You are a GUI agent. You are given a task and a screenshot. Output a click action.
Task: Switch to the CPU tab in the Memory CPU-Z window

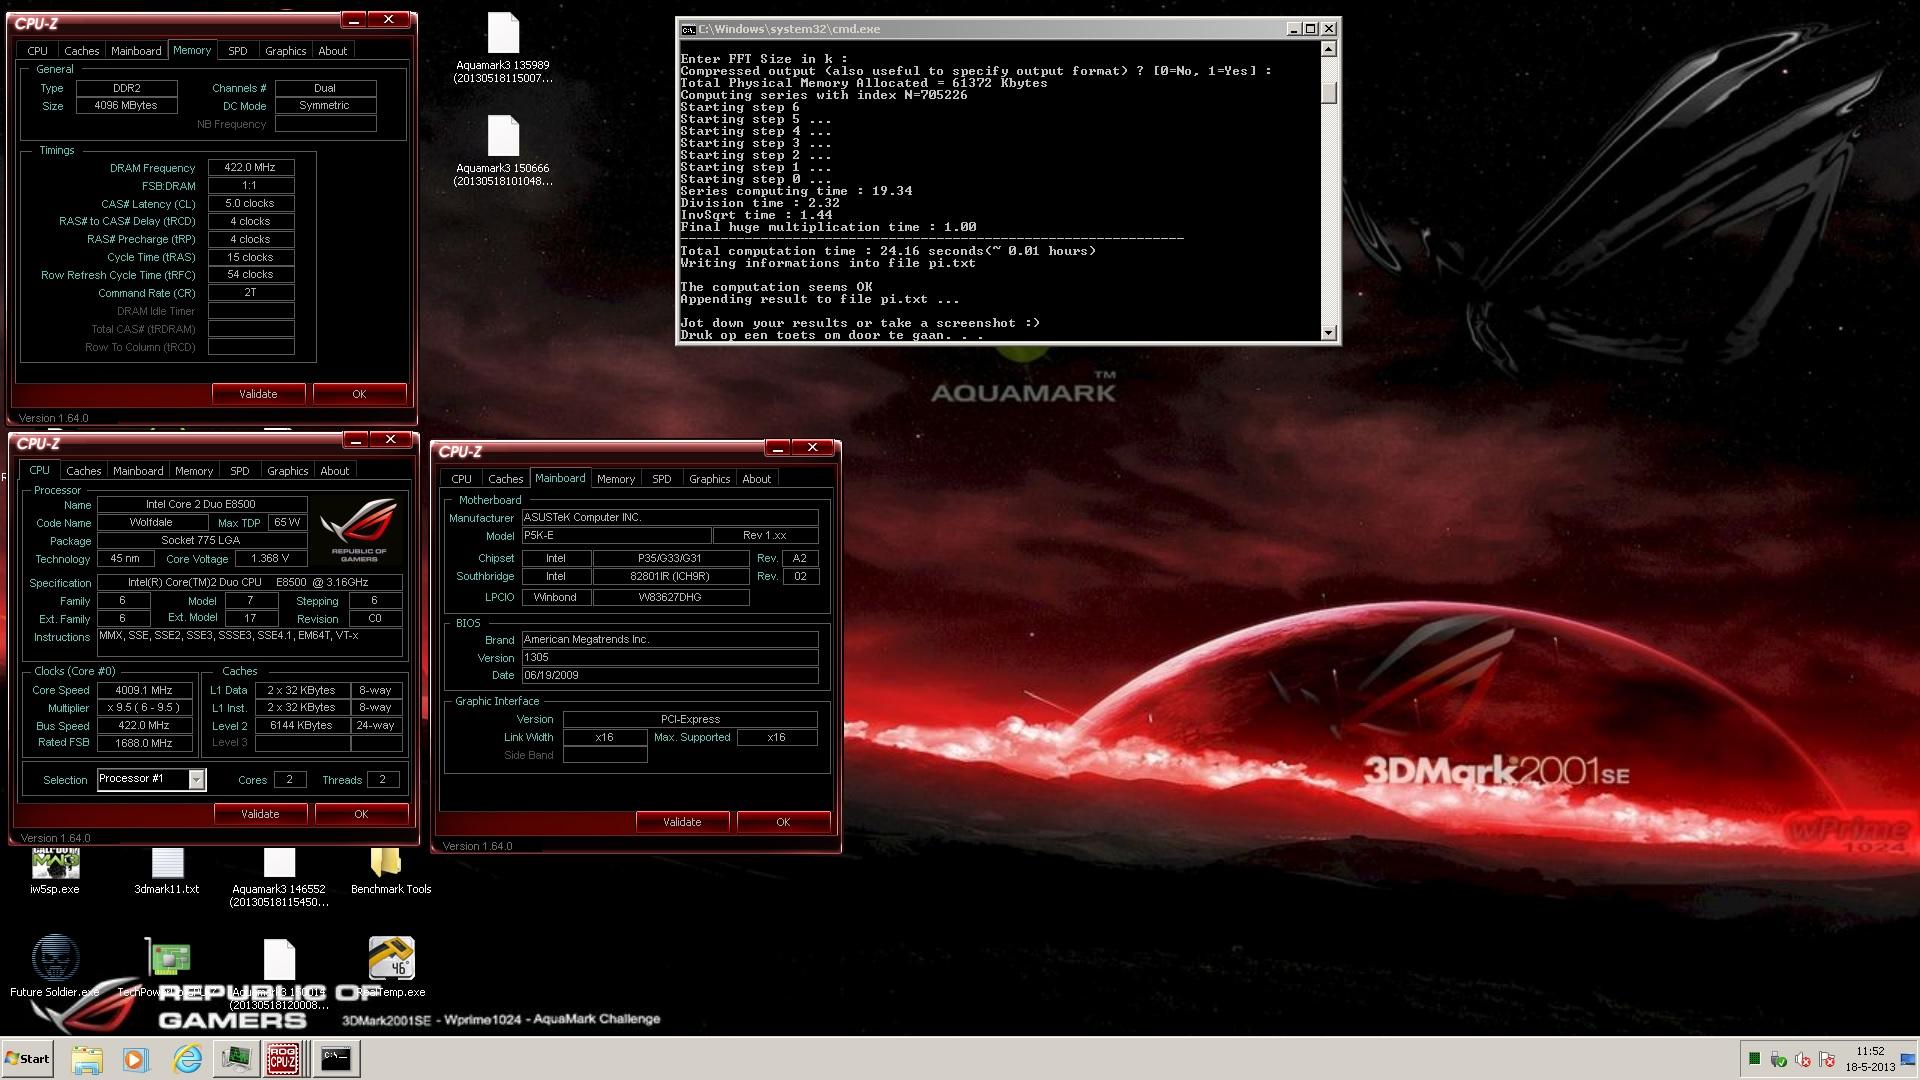[x=37, y=51]
